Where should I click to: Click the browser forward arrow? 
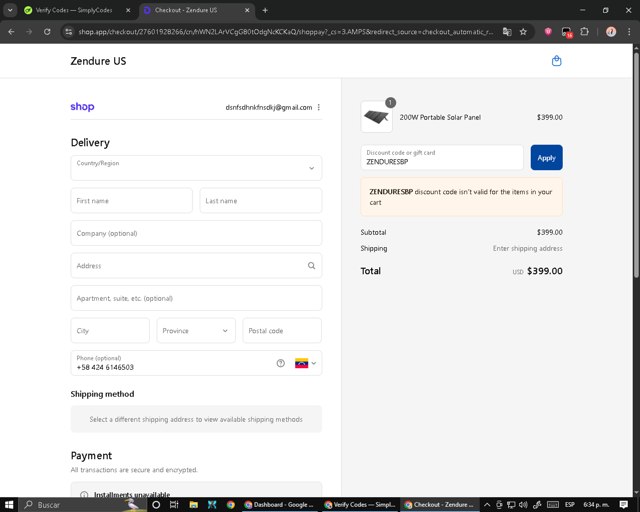29,32
